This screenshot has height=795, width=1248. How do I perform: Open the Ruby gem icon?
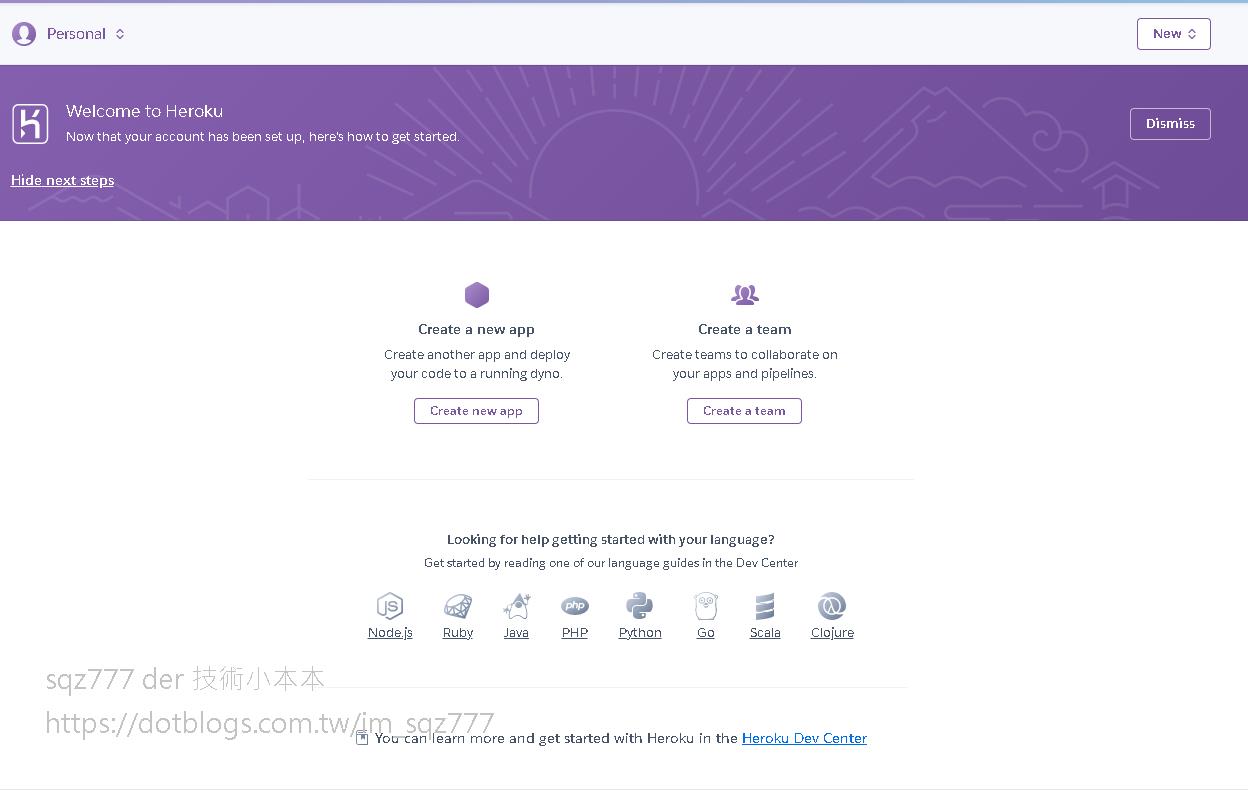458,606
